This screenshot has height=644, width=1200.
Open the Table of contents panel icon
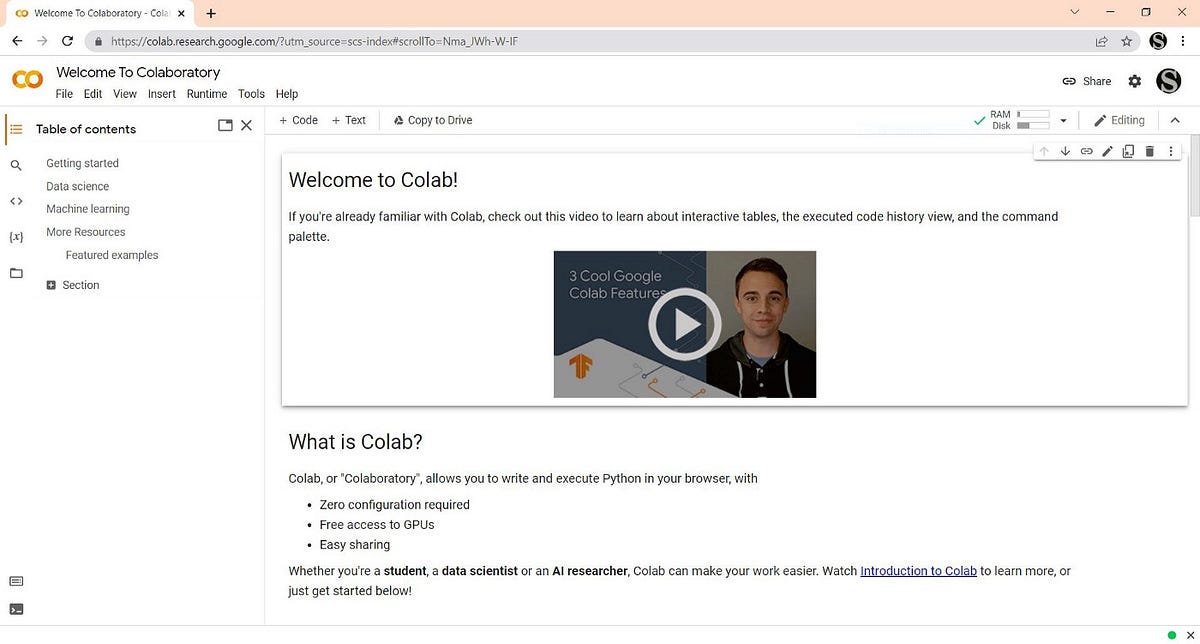[x=16, y=128]
